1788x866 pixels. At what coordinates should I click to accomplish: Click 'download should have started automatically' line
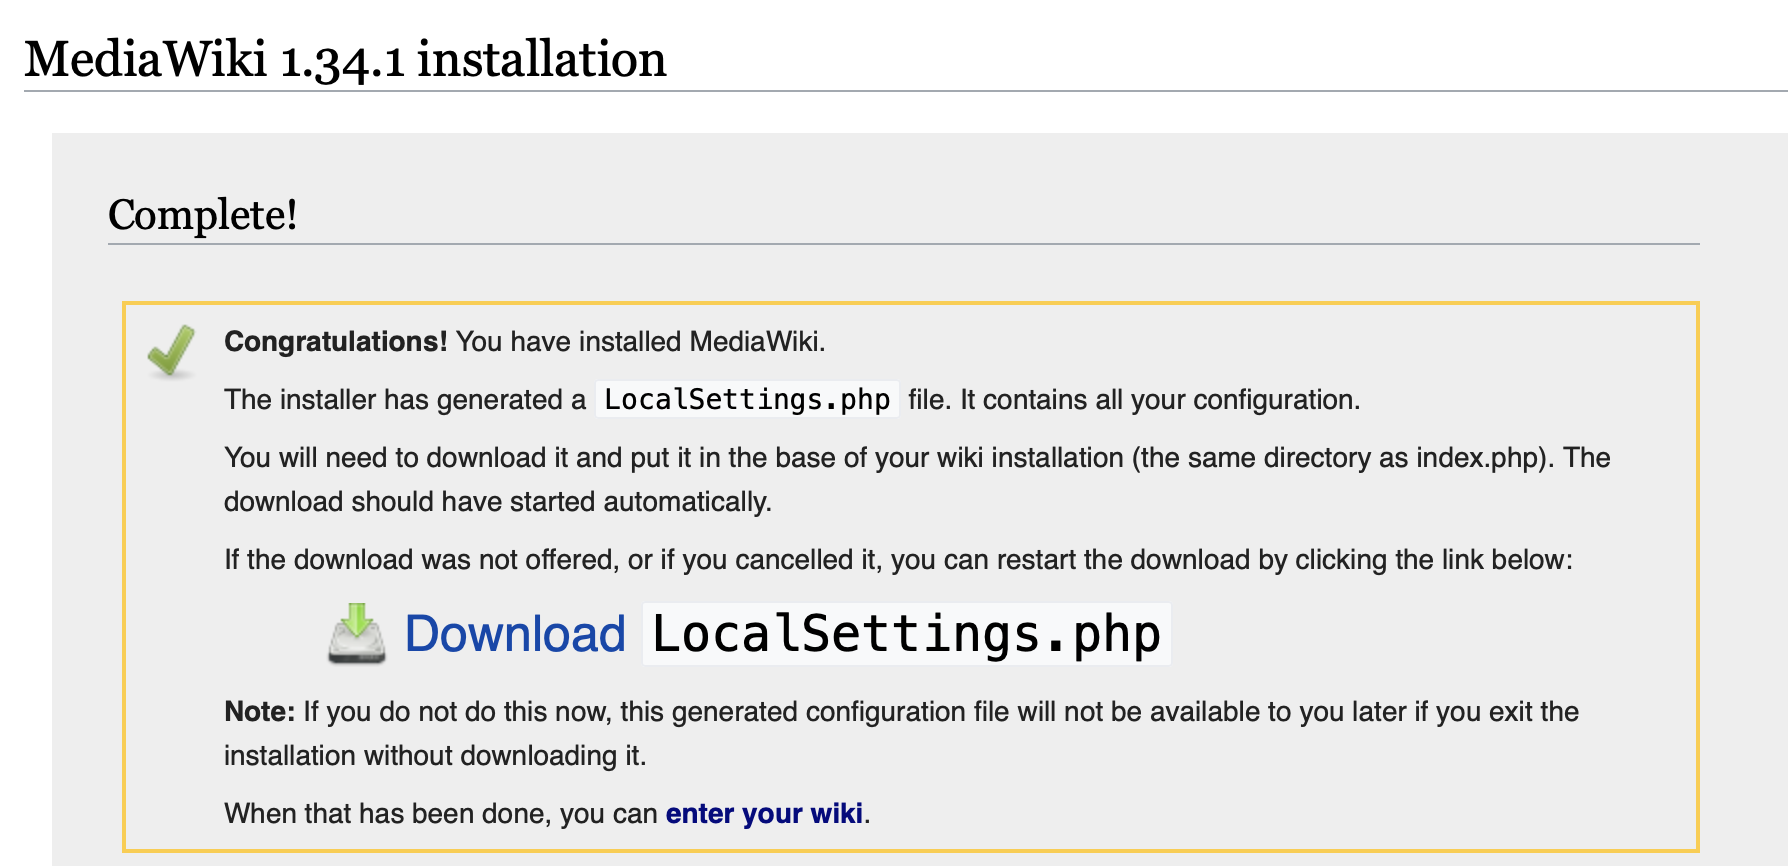coord(497,501)
